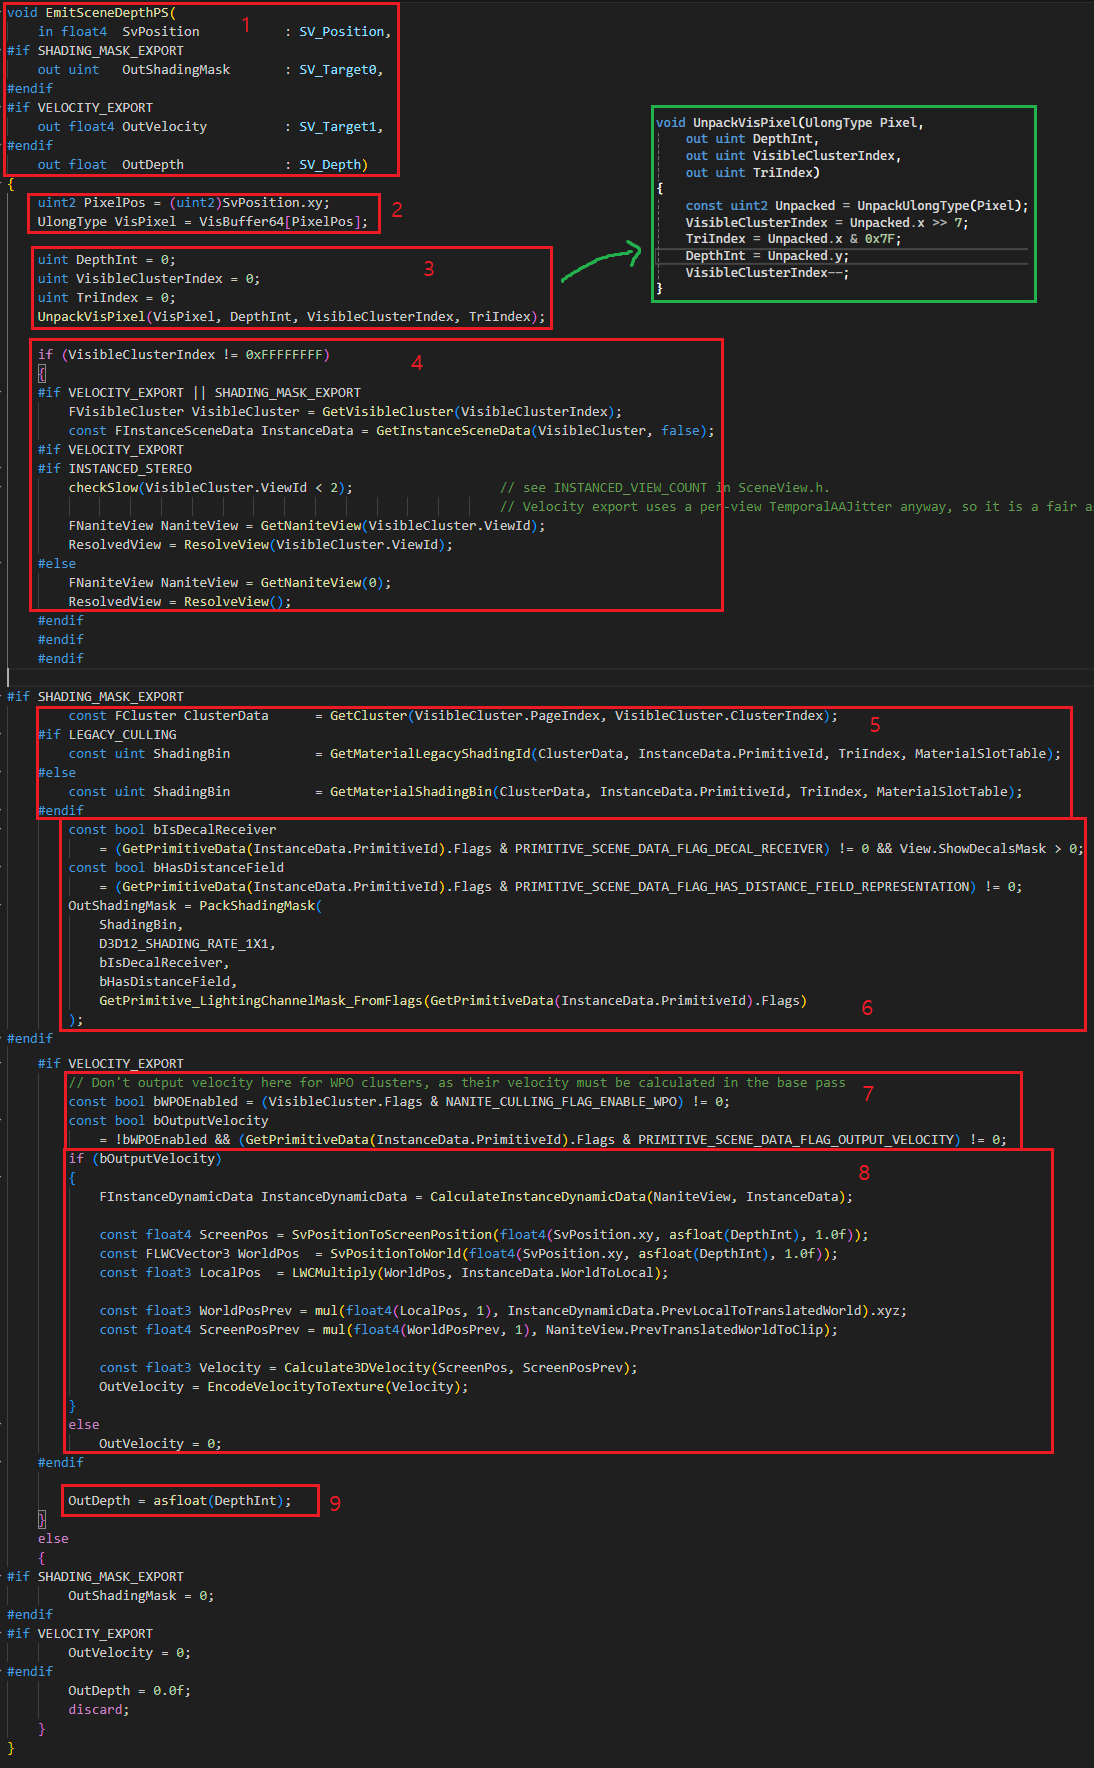This screenshot has width=1094, height=1768.
Task: Click the 'out uint VisibleClusterIndex,' parameter line
Action: 794,156
